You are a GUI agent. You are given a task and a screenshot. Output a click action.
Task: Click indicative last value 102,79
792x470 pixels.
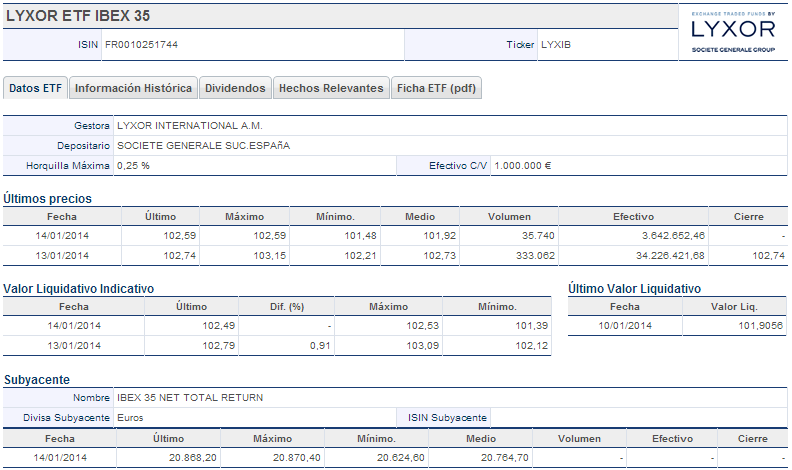(x=219, y=346)
